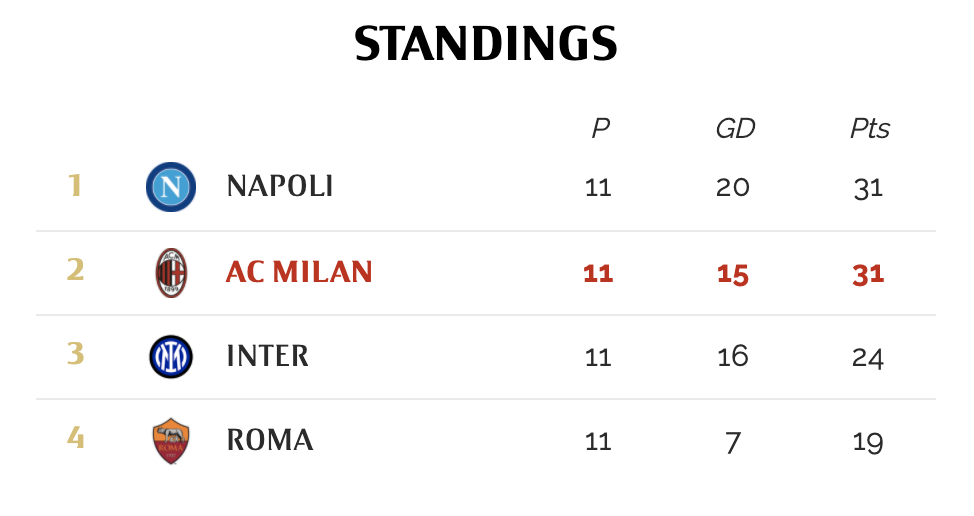974x516 pixels.
Task: Open the AC MILAN team link
Action: click(x=299, y=272)
